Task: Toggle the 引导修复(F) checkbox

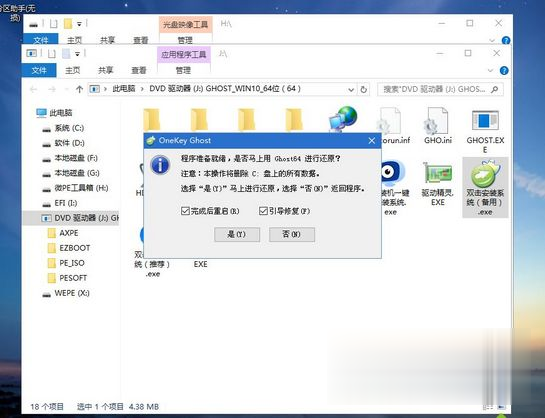Action: [x=284, y=211]
